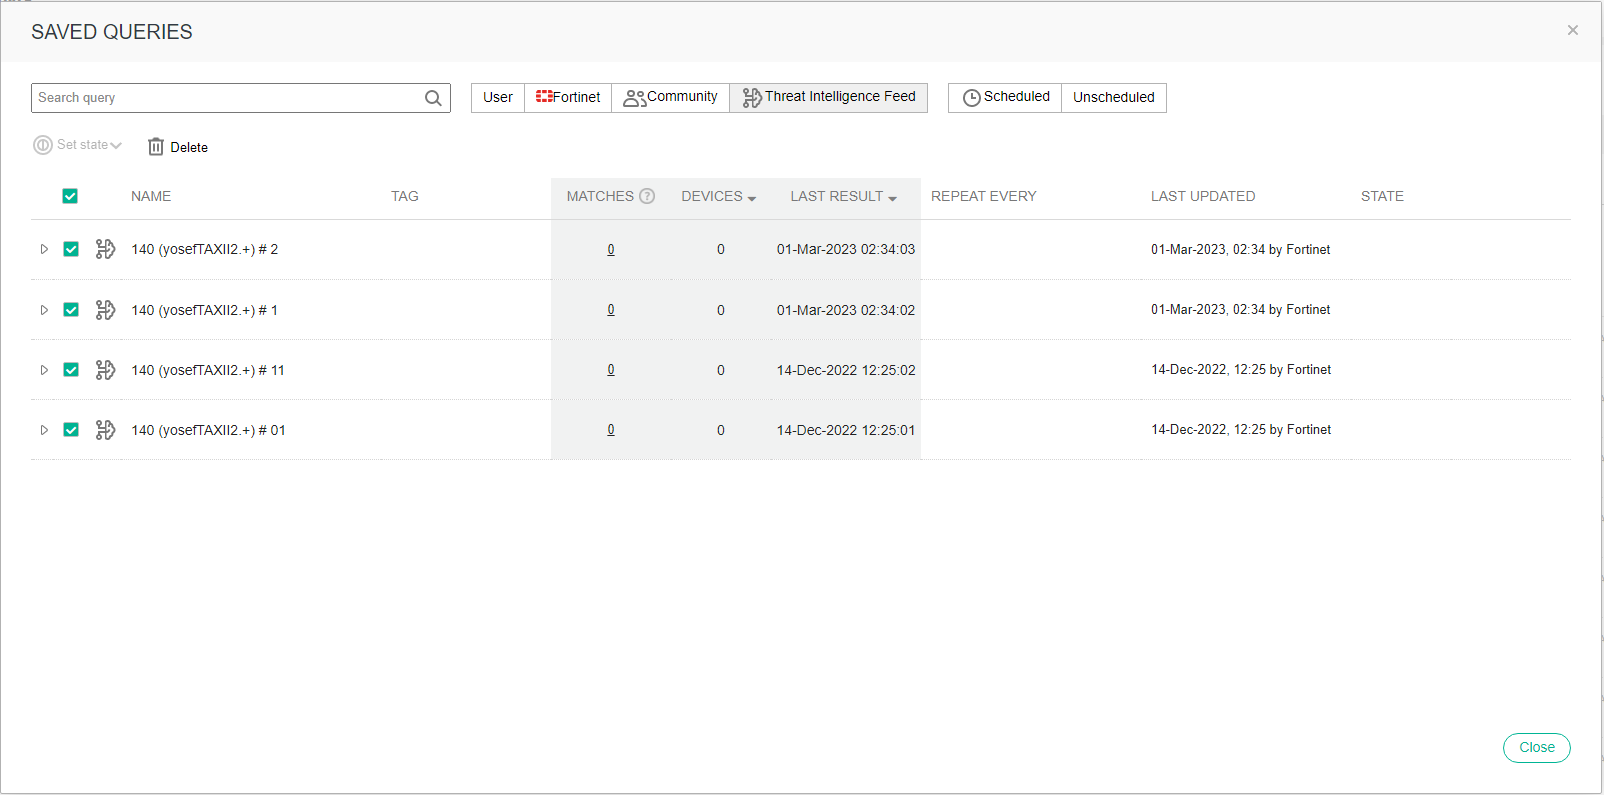Click threat feed icon for query # 1
Screen dimensions: 1604x795
pos(105,310)
